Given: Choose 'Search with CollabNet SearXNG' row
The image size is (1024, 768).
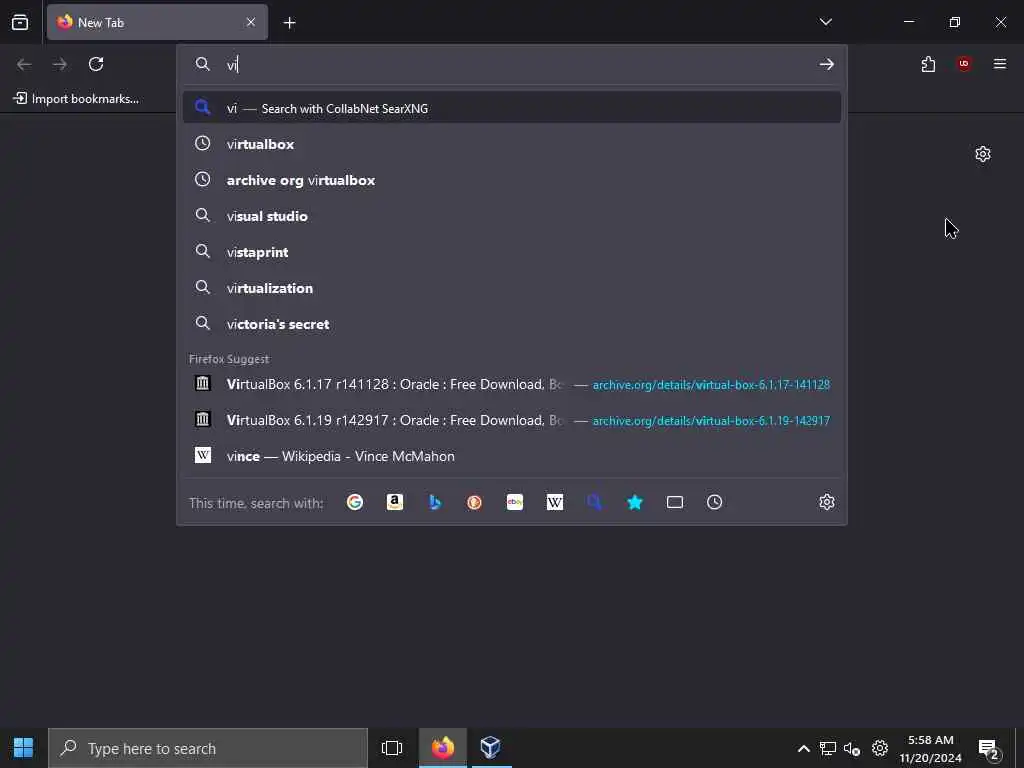Looking at the screenshot, I should pyautogui.click(x=512, y=108).
